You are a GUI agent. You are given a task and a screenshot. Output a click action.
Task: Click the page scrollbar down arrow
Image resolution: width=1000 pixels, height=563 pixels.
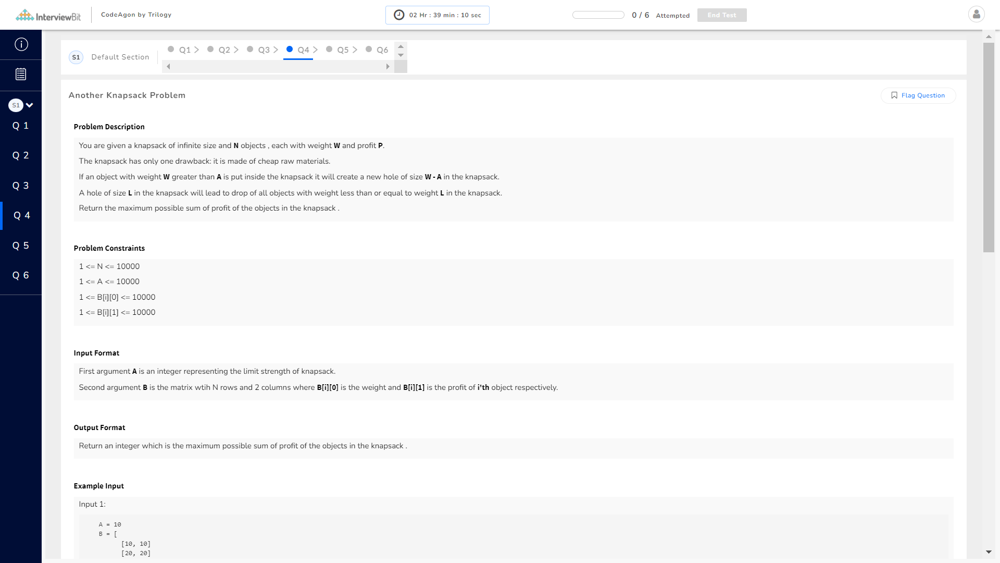click(x=989, y=552)
